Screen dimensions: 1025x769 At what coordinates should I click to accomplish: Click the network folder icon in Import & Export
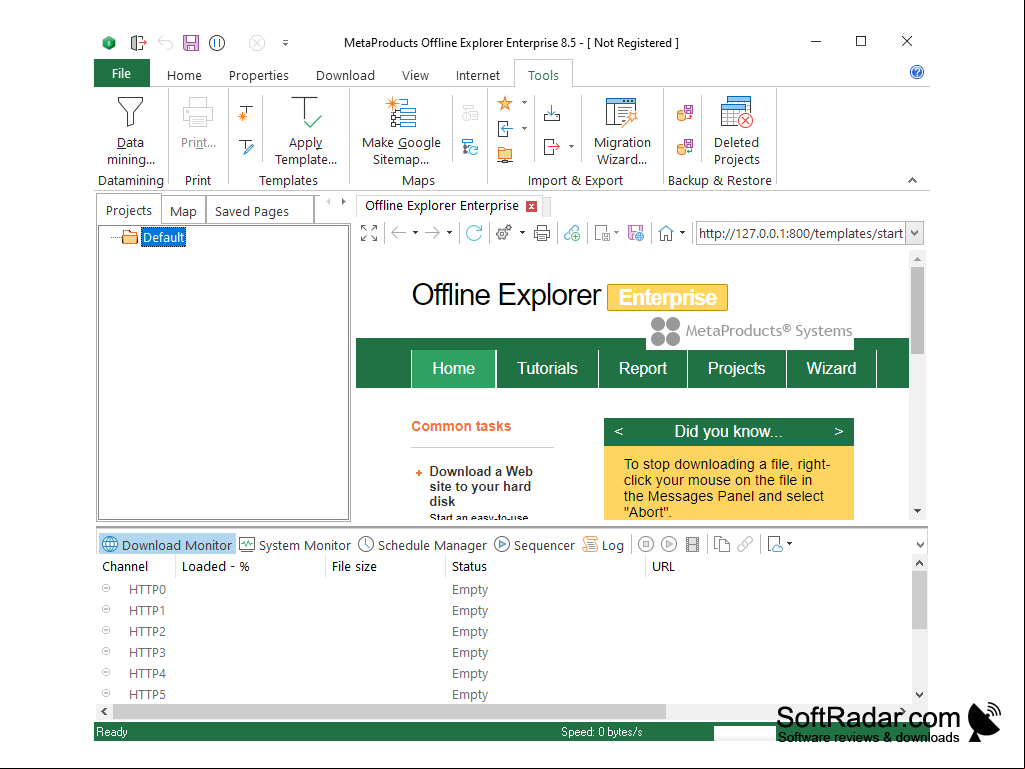tap(505, 154)
